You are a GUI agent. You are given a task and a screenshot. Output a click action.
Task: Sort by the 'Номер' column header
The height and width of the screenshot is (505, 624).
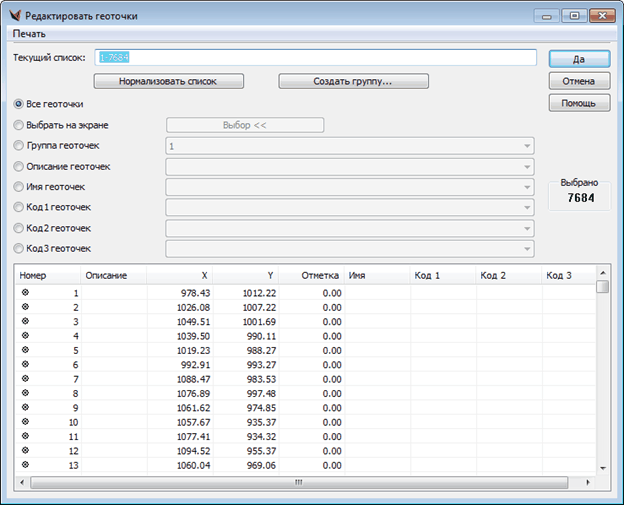33,274
